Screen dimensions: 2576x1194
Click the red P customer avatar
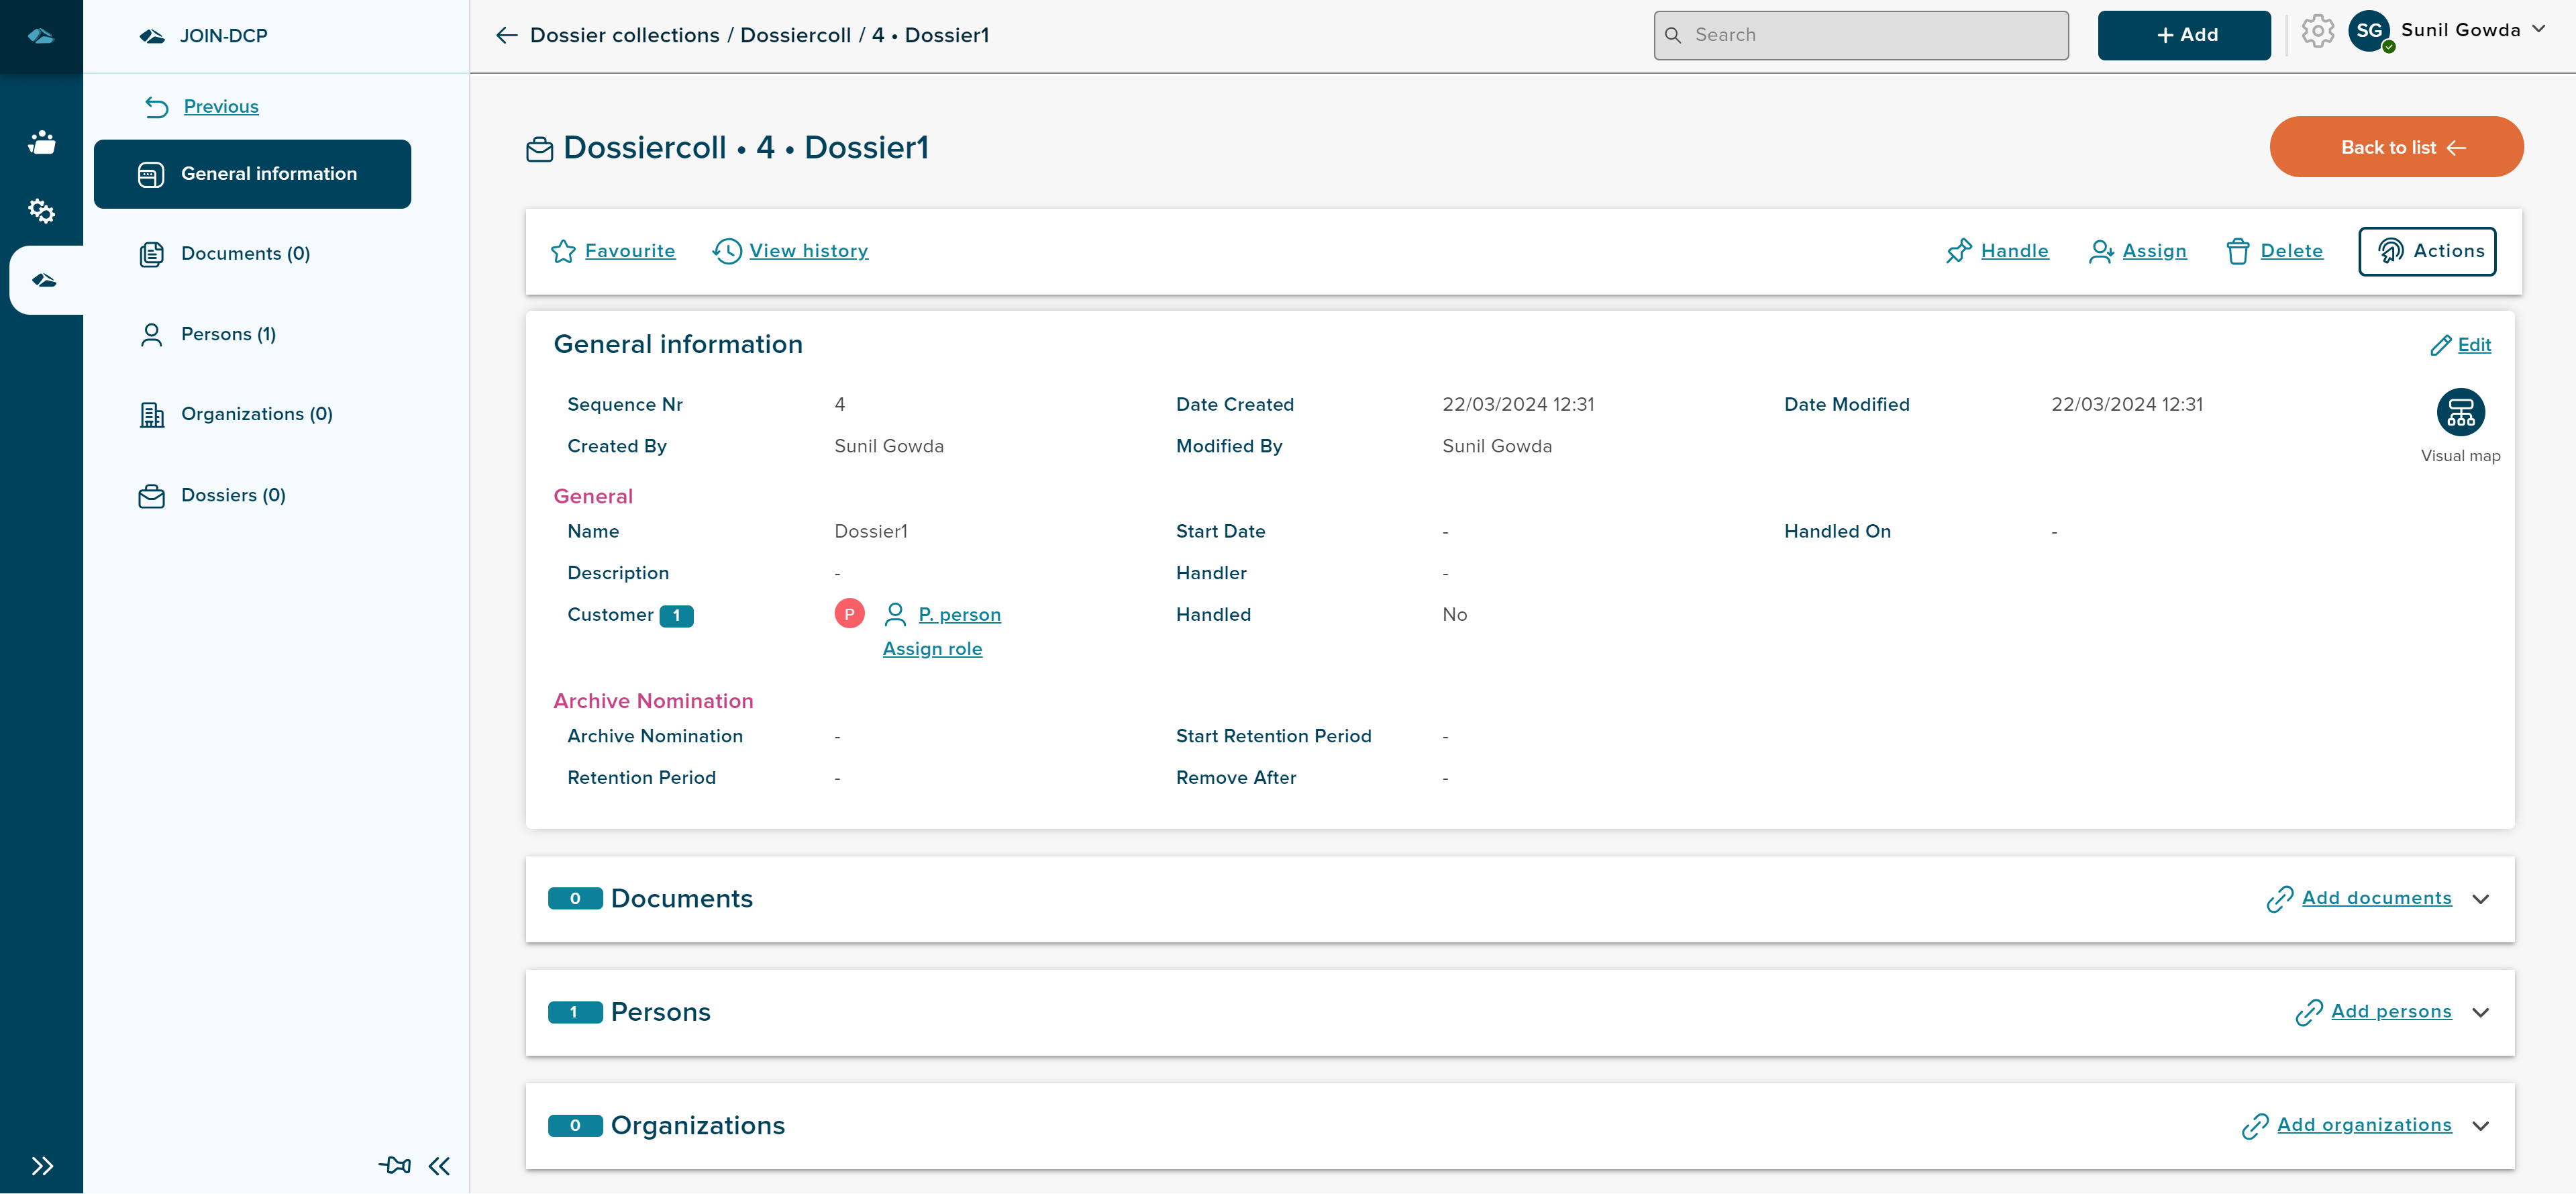849,613
